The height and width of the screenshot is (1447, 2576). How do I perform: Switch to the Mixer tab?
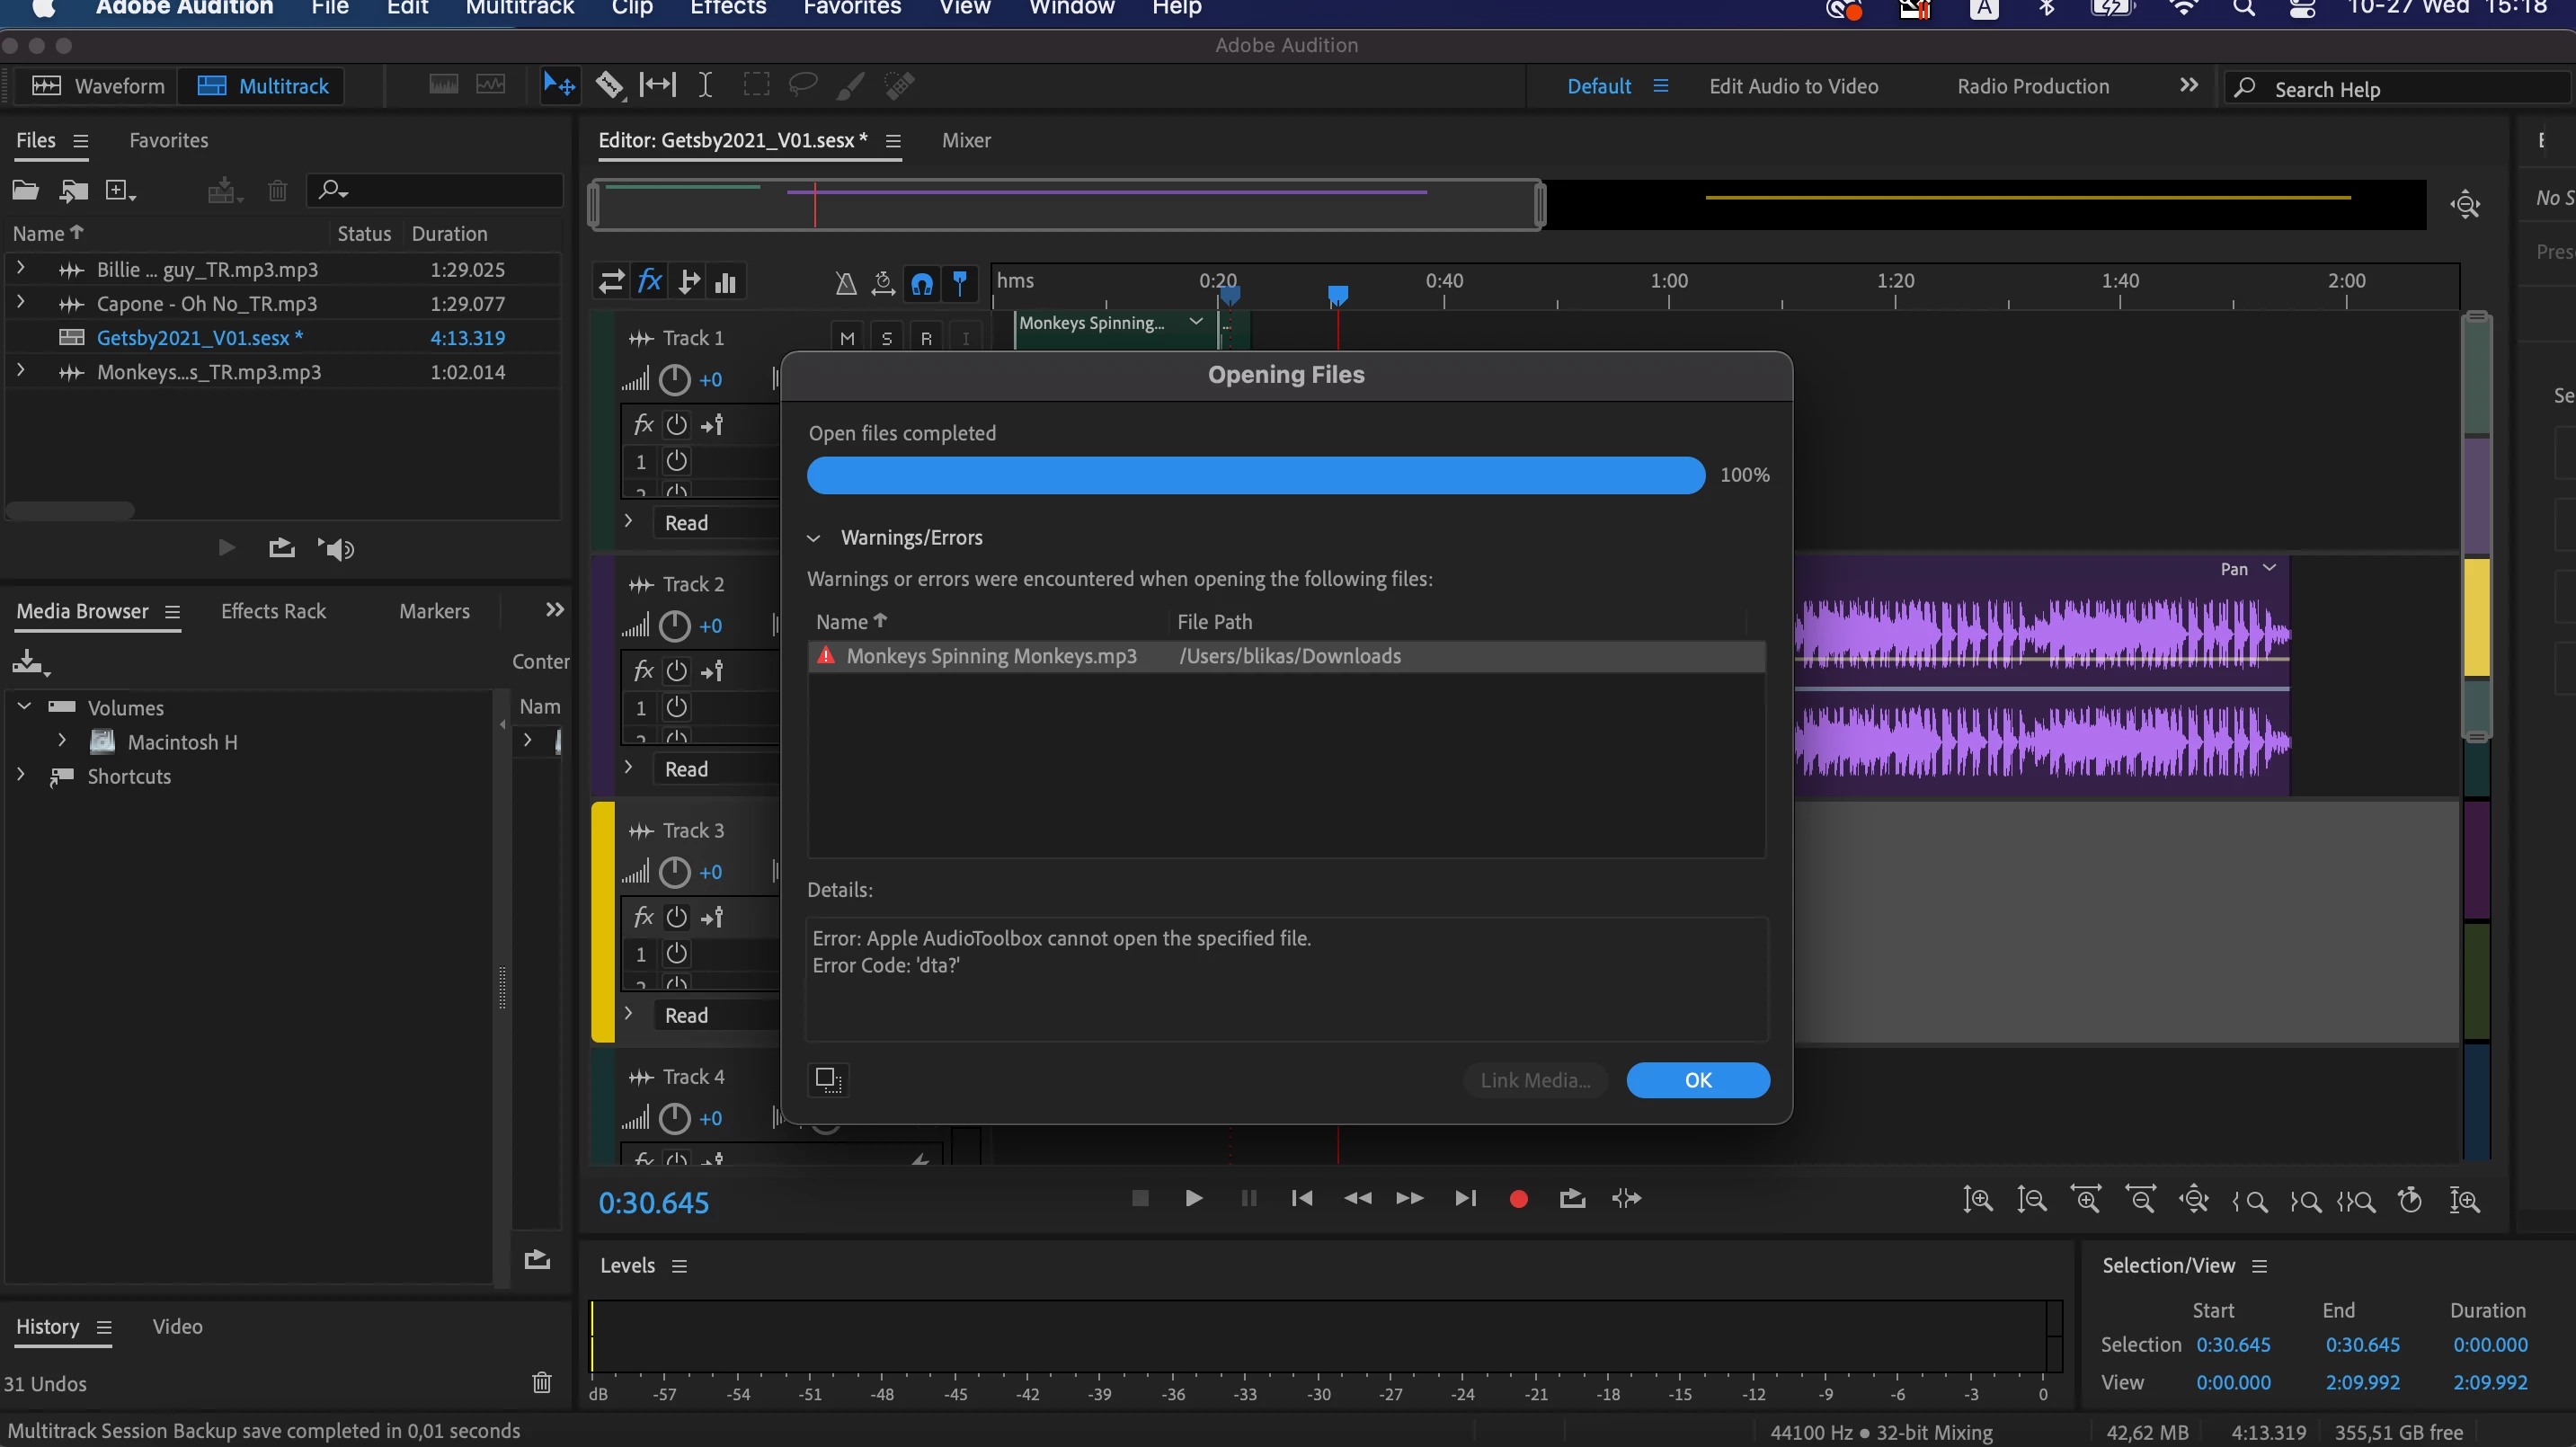coord(965,141)
